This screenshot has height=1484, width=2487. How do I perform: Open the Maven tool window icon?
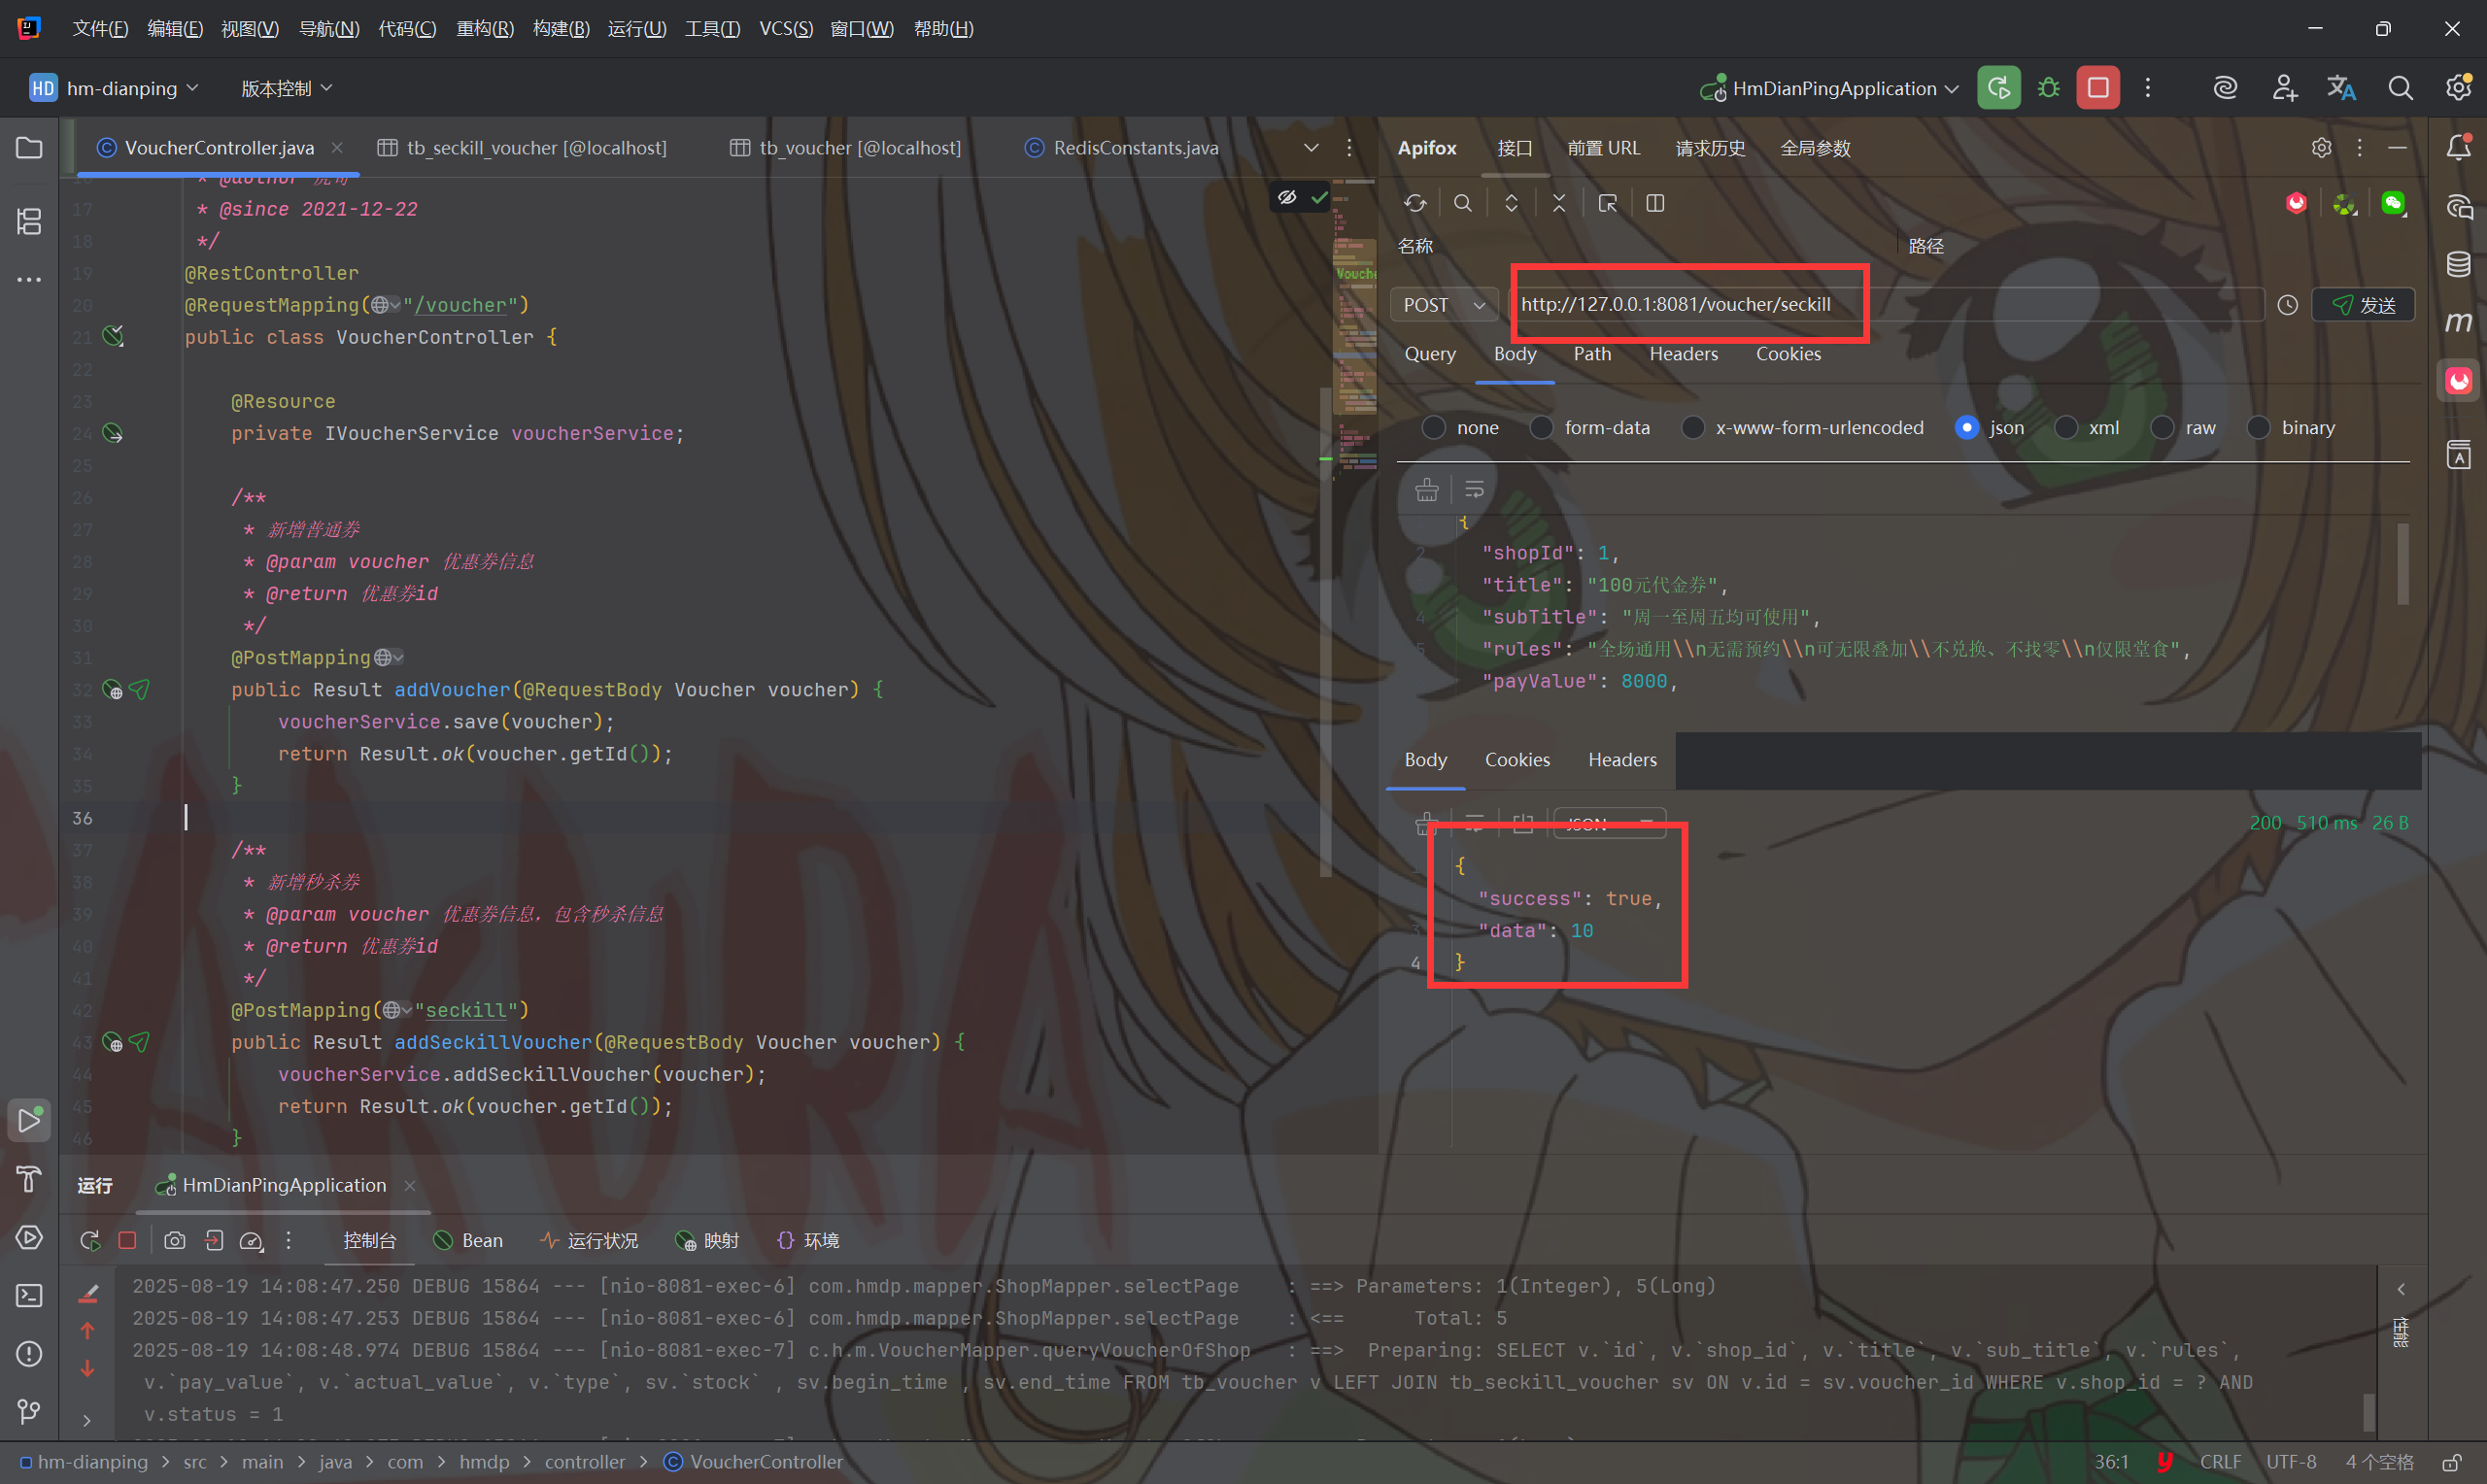[2458, 322]
